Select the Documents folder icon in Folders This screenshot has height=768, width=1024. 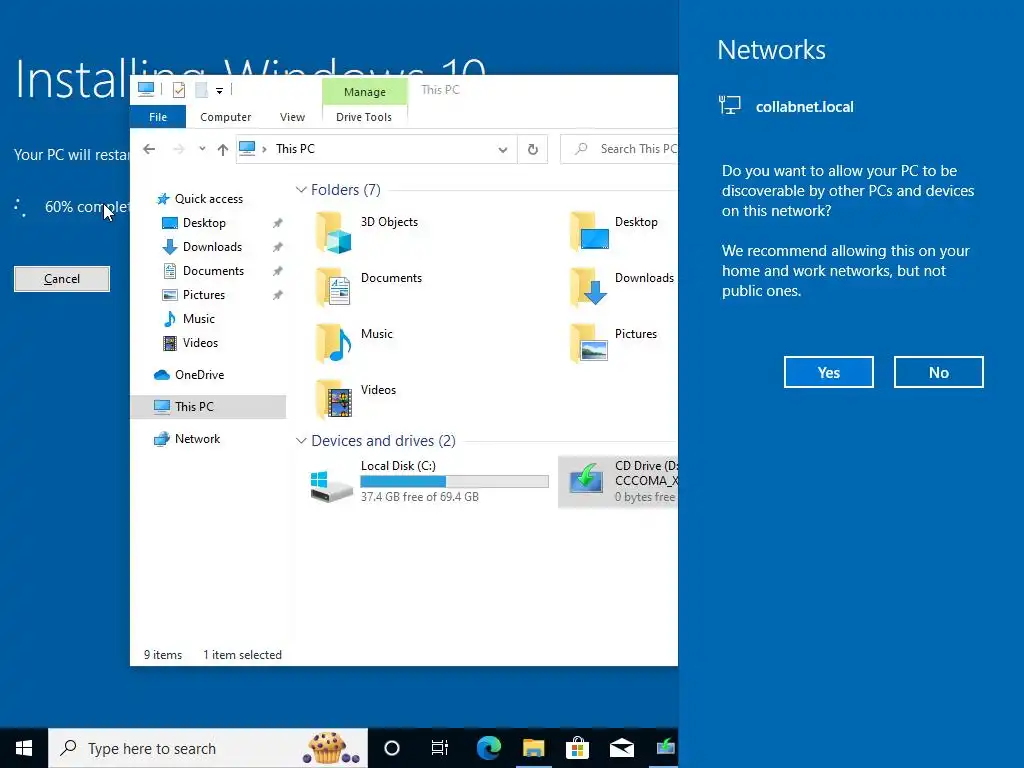[334, 287]
